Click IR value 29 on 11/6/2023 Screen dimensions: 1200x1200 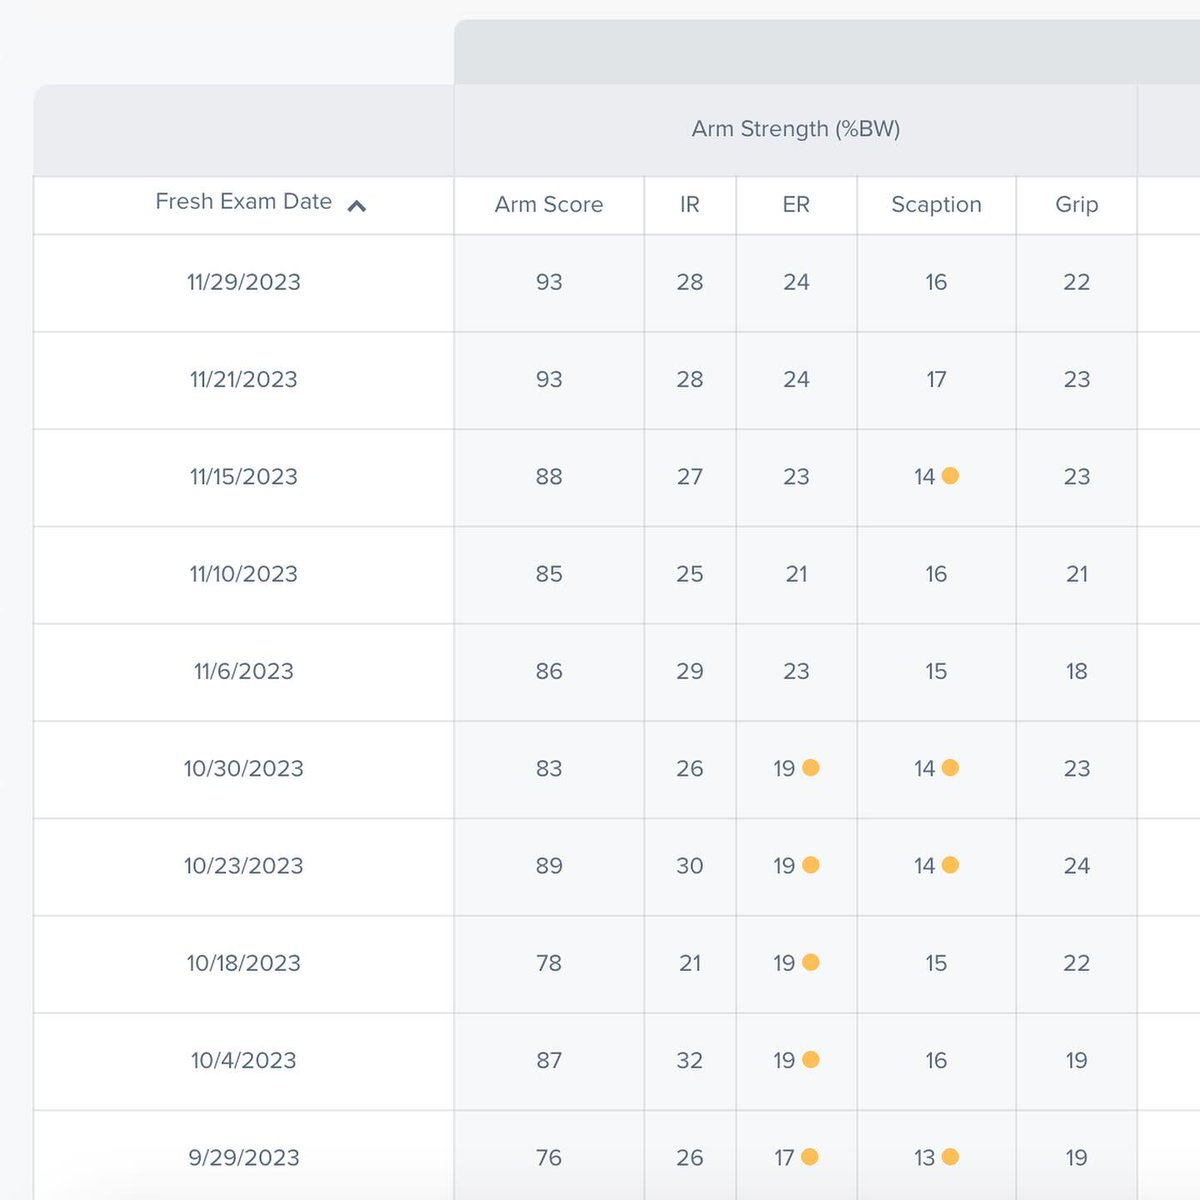coord(690,672)
